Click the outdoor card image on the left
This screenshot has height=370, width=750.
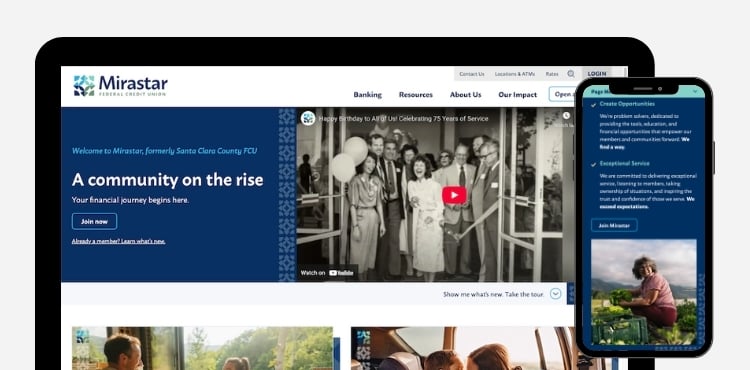[202, 348]
